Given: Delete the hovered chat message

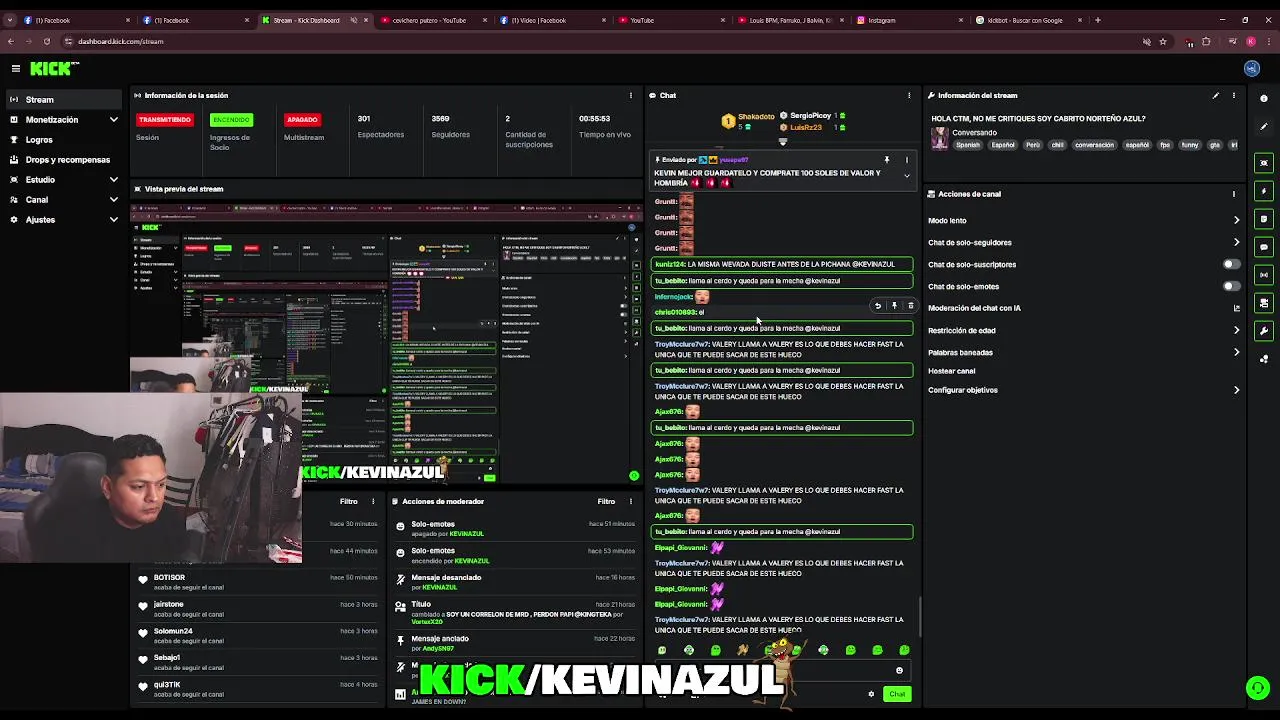Looking at the screenshot, I should click(910, 306).
